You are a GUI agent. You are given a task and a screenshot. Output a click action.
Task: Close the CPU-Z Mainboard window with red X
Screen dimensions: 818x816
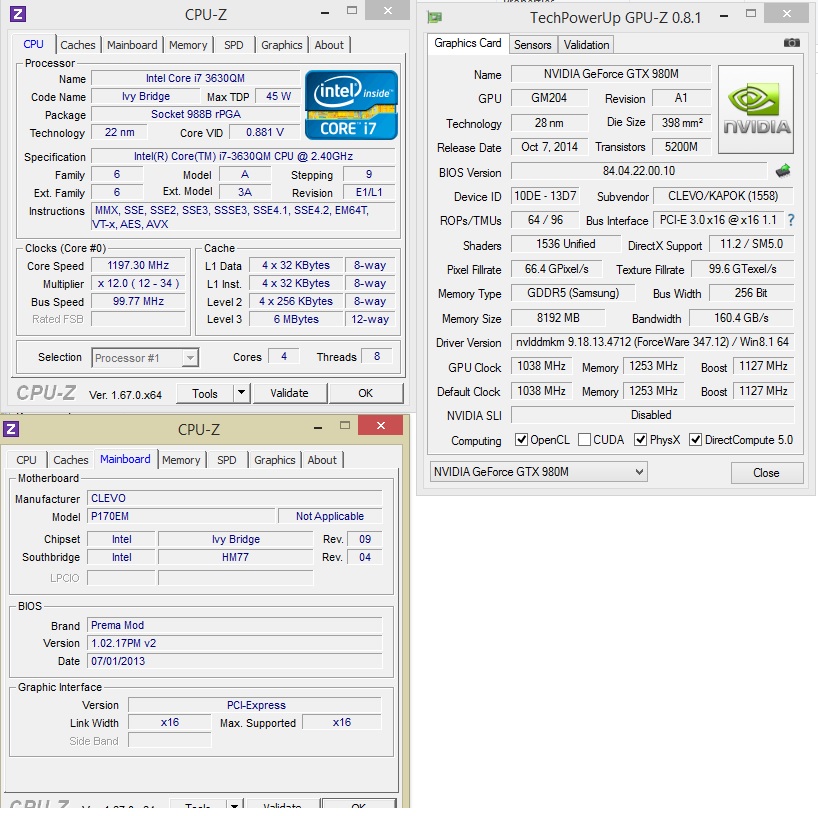pos(381,425)
